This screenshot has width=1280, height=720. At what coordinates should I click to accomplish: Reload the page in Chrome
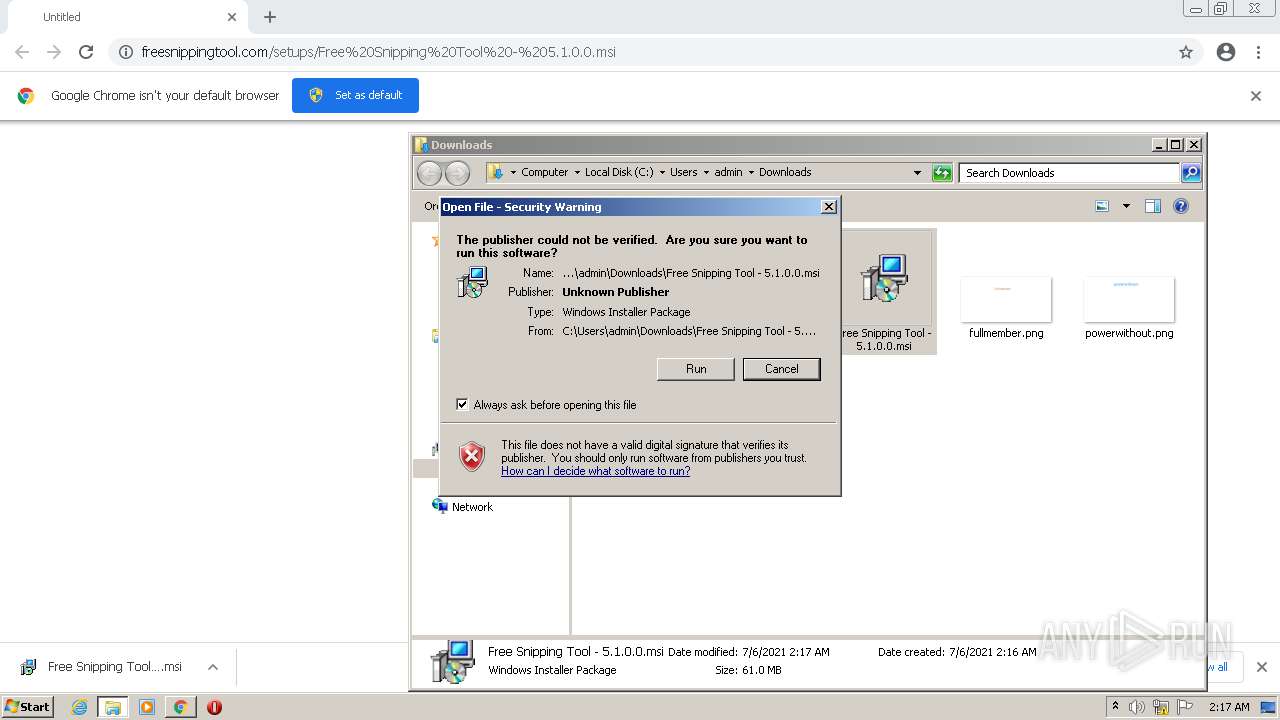(86, 52)
